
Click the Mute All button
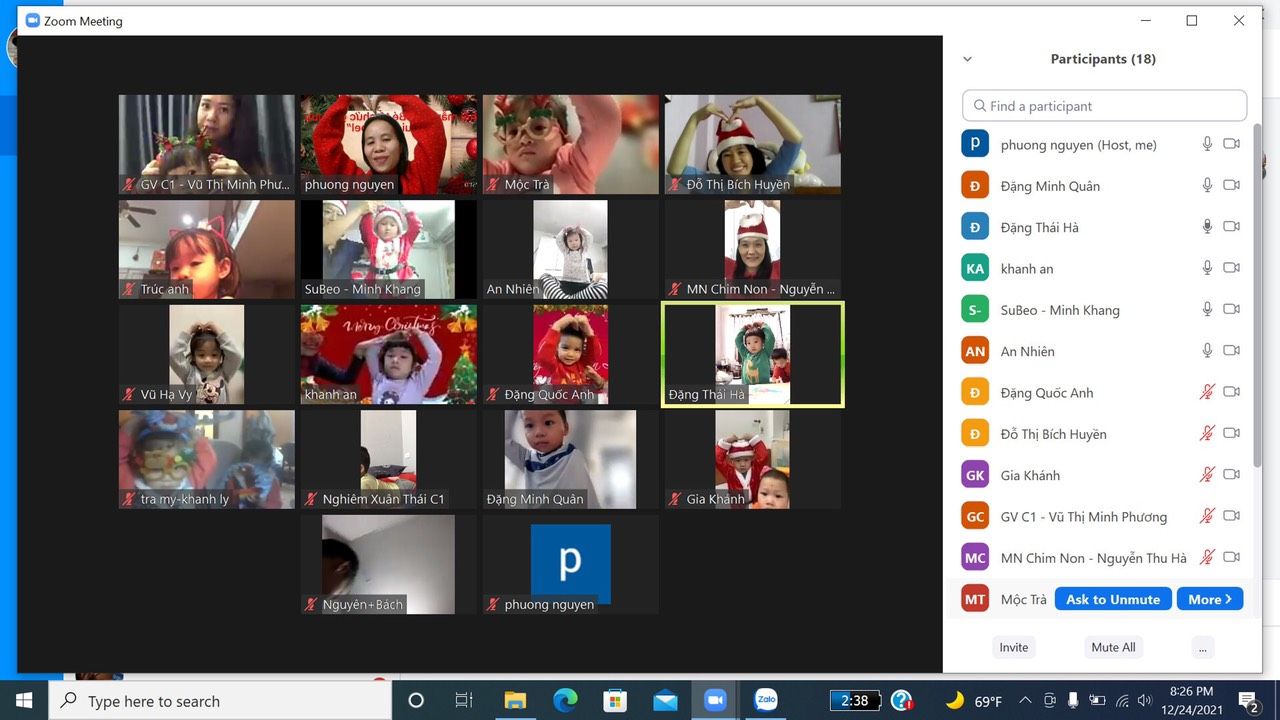coord(1113,647)
